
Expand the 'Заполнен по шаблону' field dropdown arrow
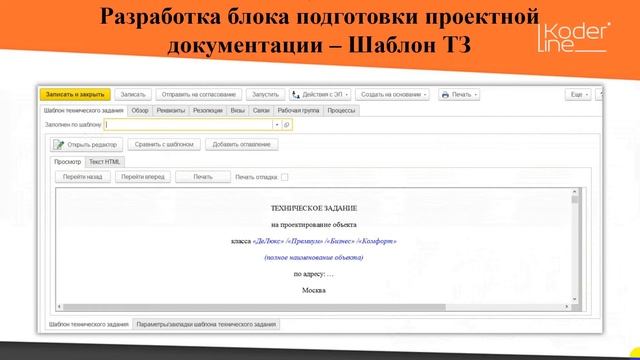(x=277, y=125)
